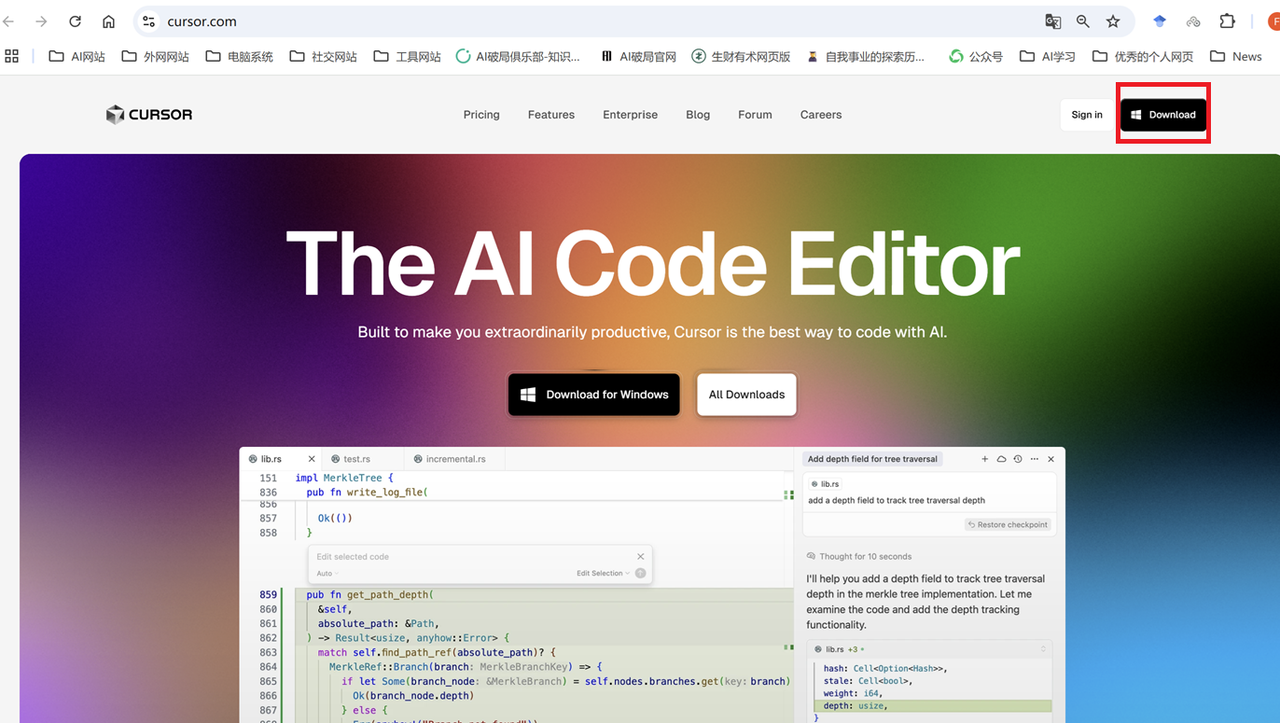Viewport: 1280px width, 723px height.
Task: Close the Edit selected code popup
Action: point(641,556)
